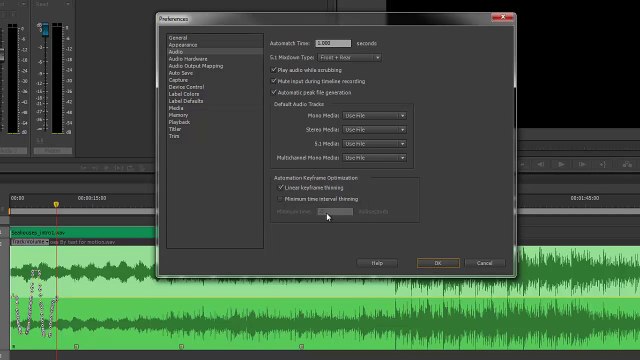Select General in the Preferences list
The height and width of the screenshot is (360, 640).
[x=178, y=38]
